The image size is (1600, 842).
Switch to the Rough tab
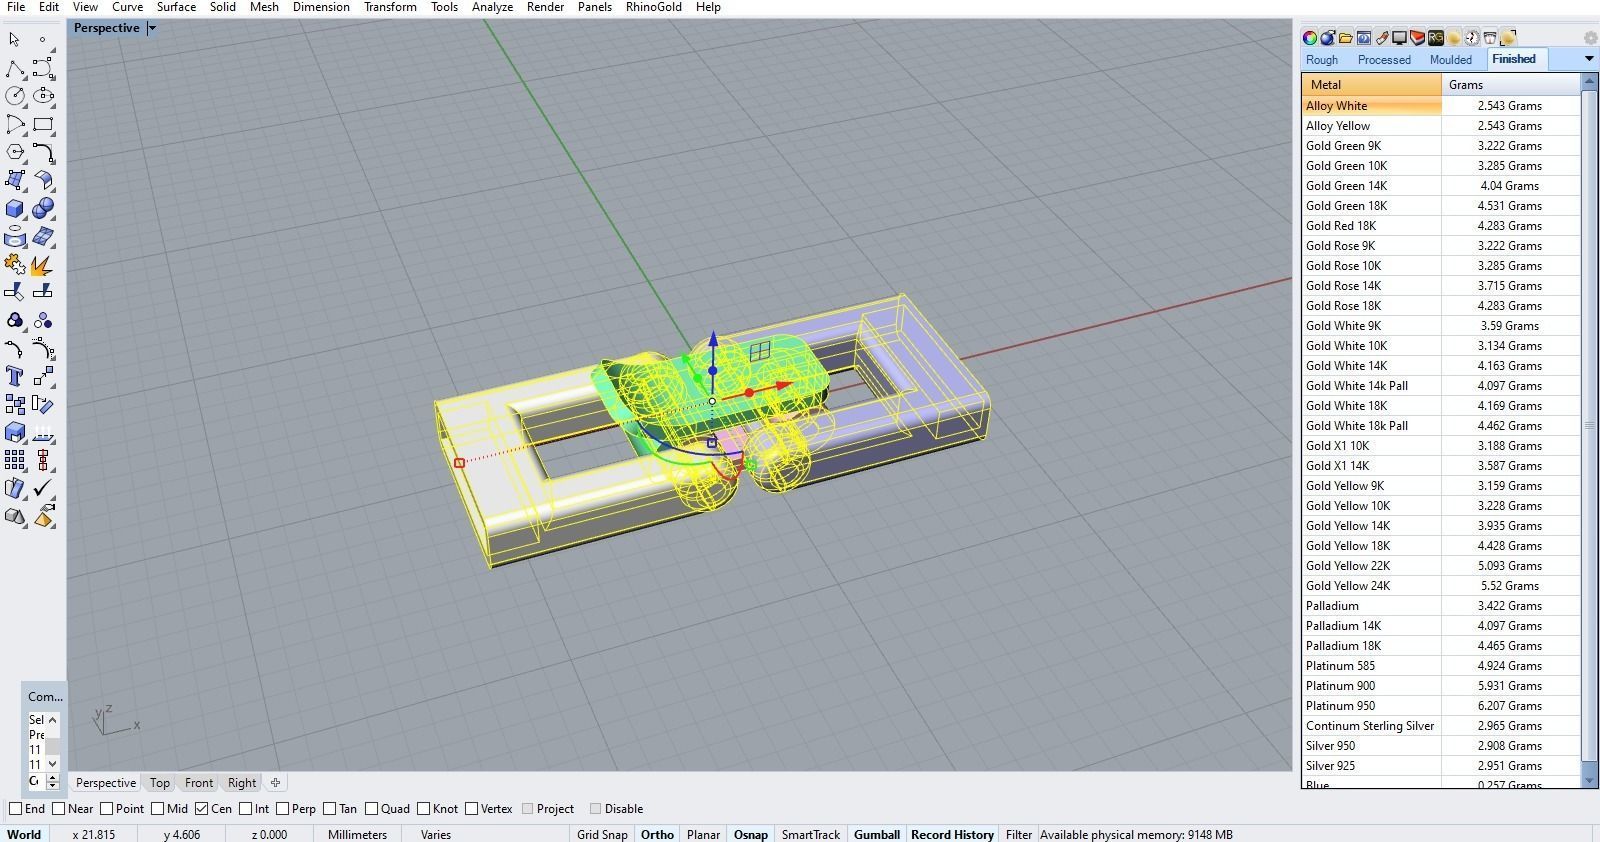1322,60
